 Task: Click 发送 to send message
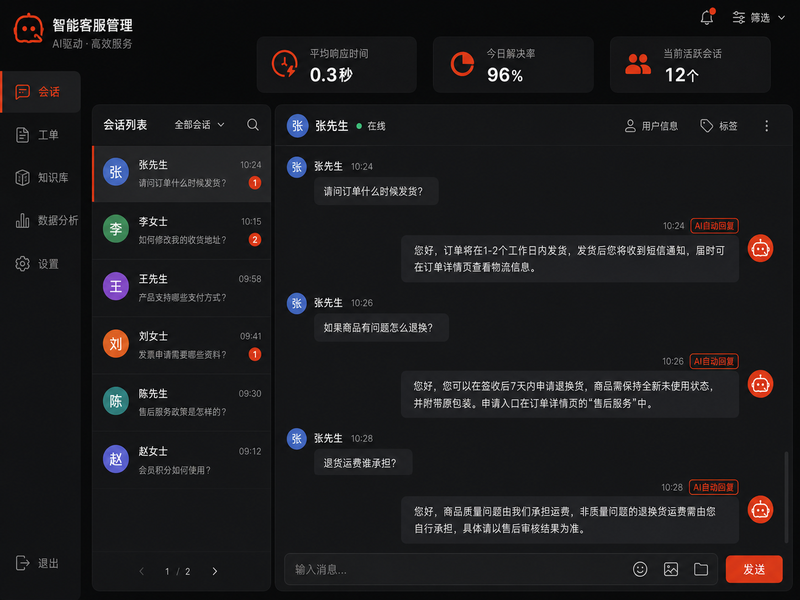pos(754,569)
